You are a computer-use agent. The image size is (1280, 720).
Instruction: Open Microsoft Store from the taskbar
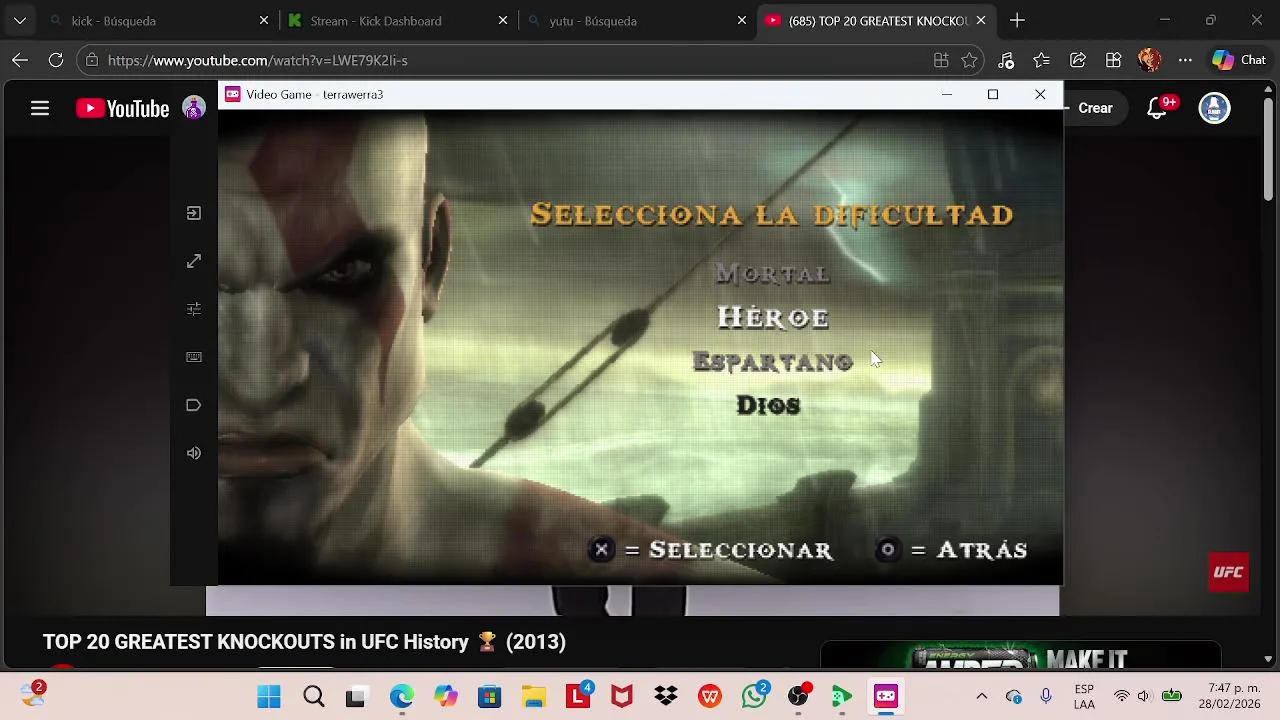click(x=489, y=696)
